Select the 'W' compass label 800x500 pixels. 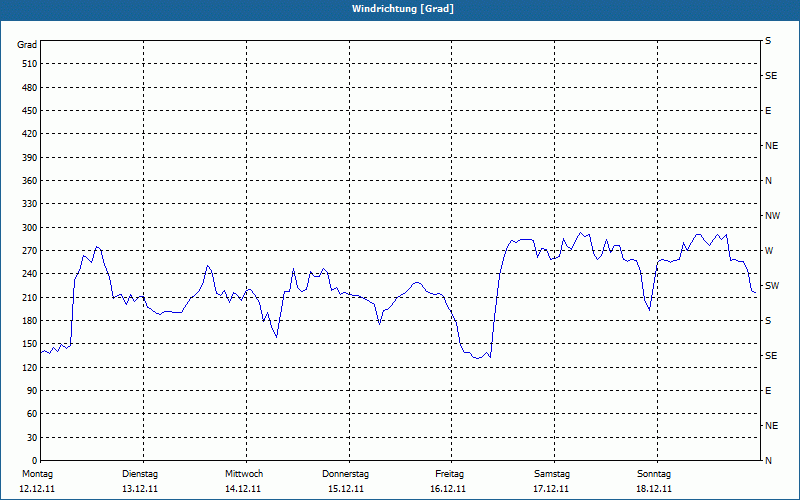[769, 251]
